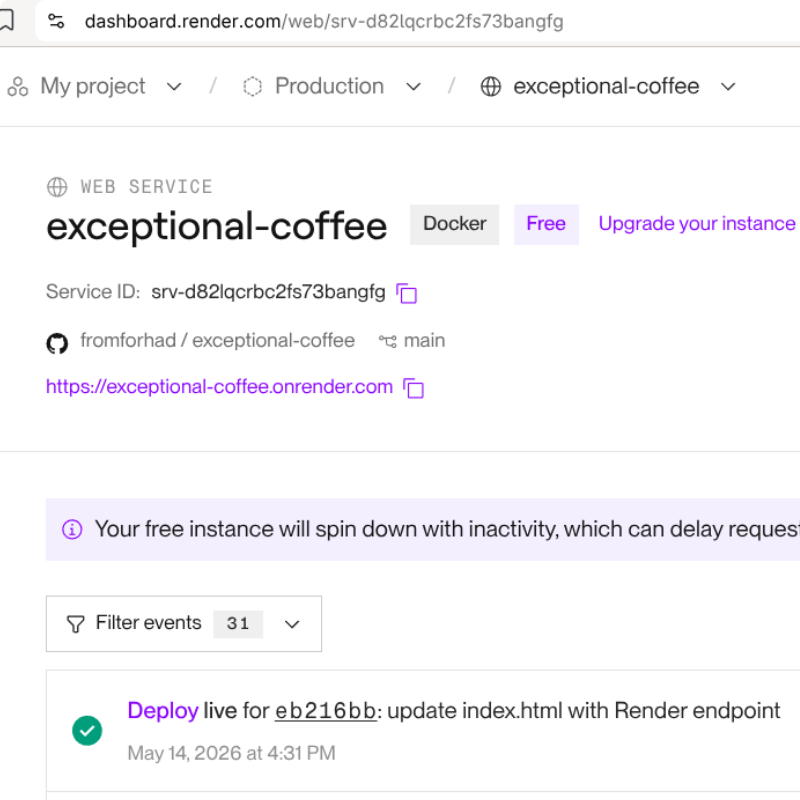Click the WEB SERVICE label
The image size is (800, 800).
click(146, 187)
